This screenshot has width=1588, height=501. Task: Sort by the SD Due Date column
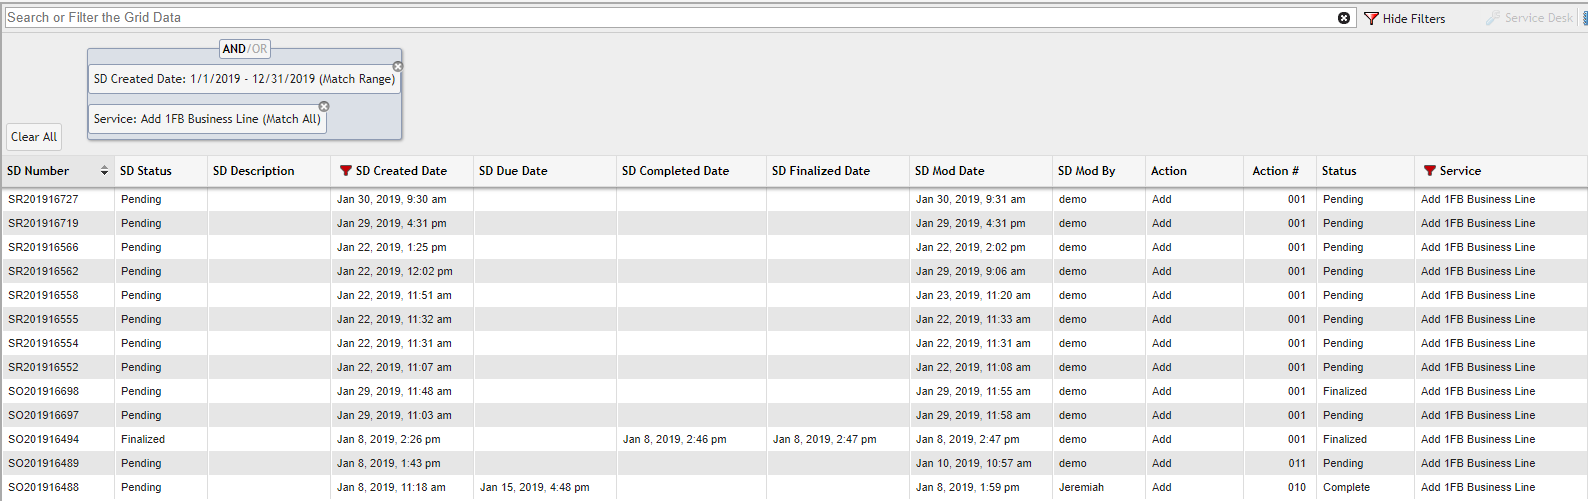pos(513,171)
